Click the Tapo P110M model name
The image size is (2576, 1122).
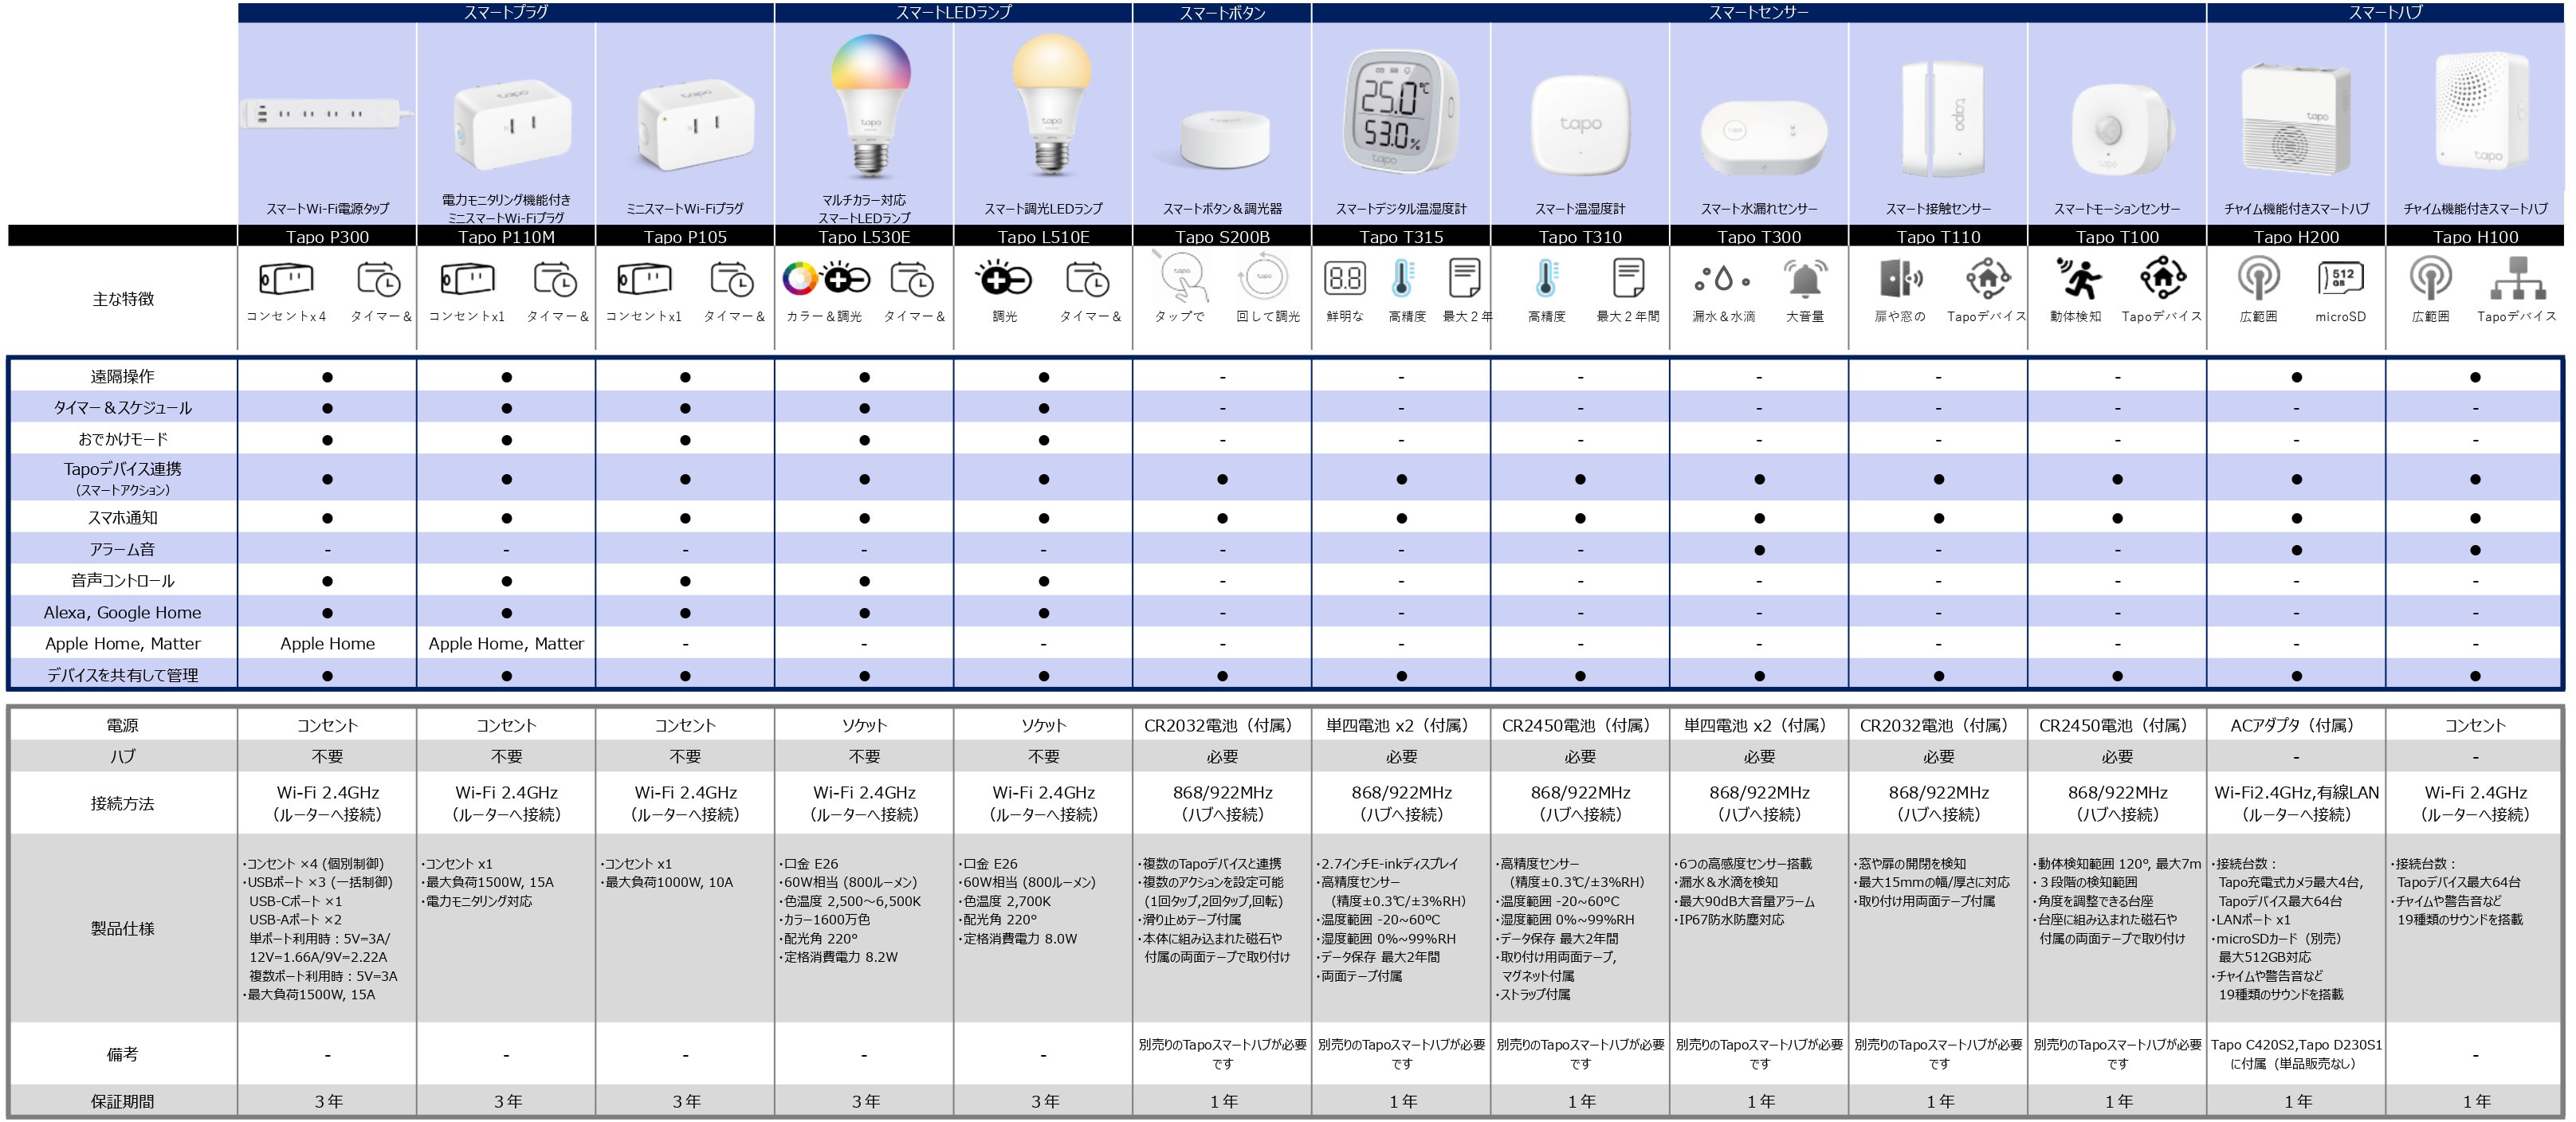[506, 237]
